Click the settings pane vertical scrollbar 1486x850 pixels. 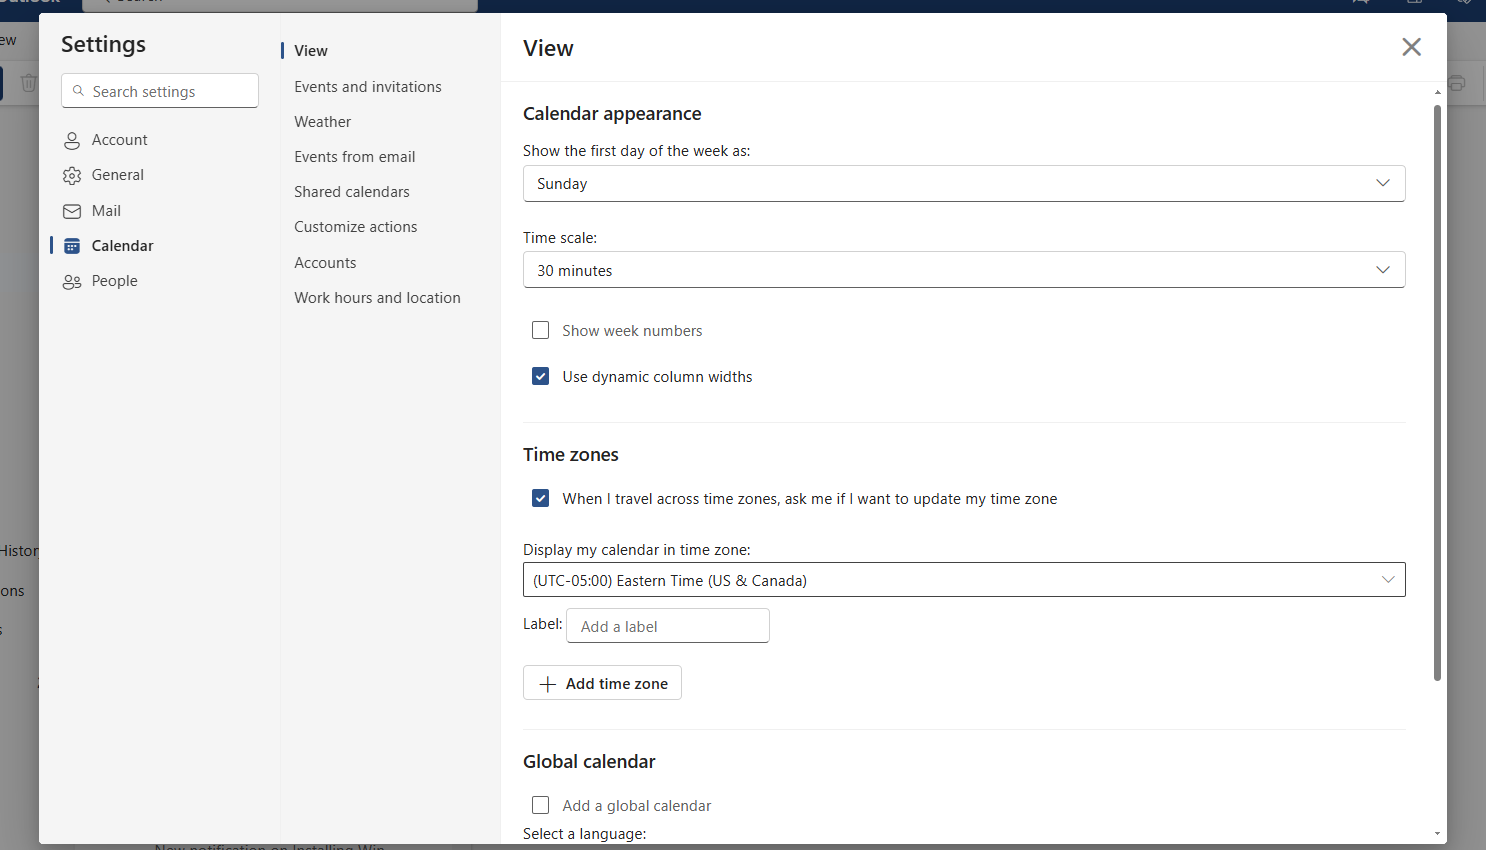1437,393
